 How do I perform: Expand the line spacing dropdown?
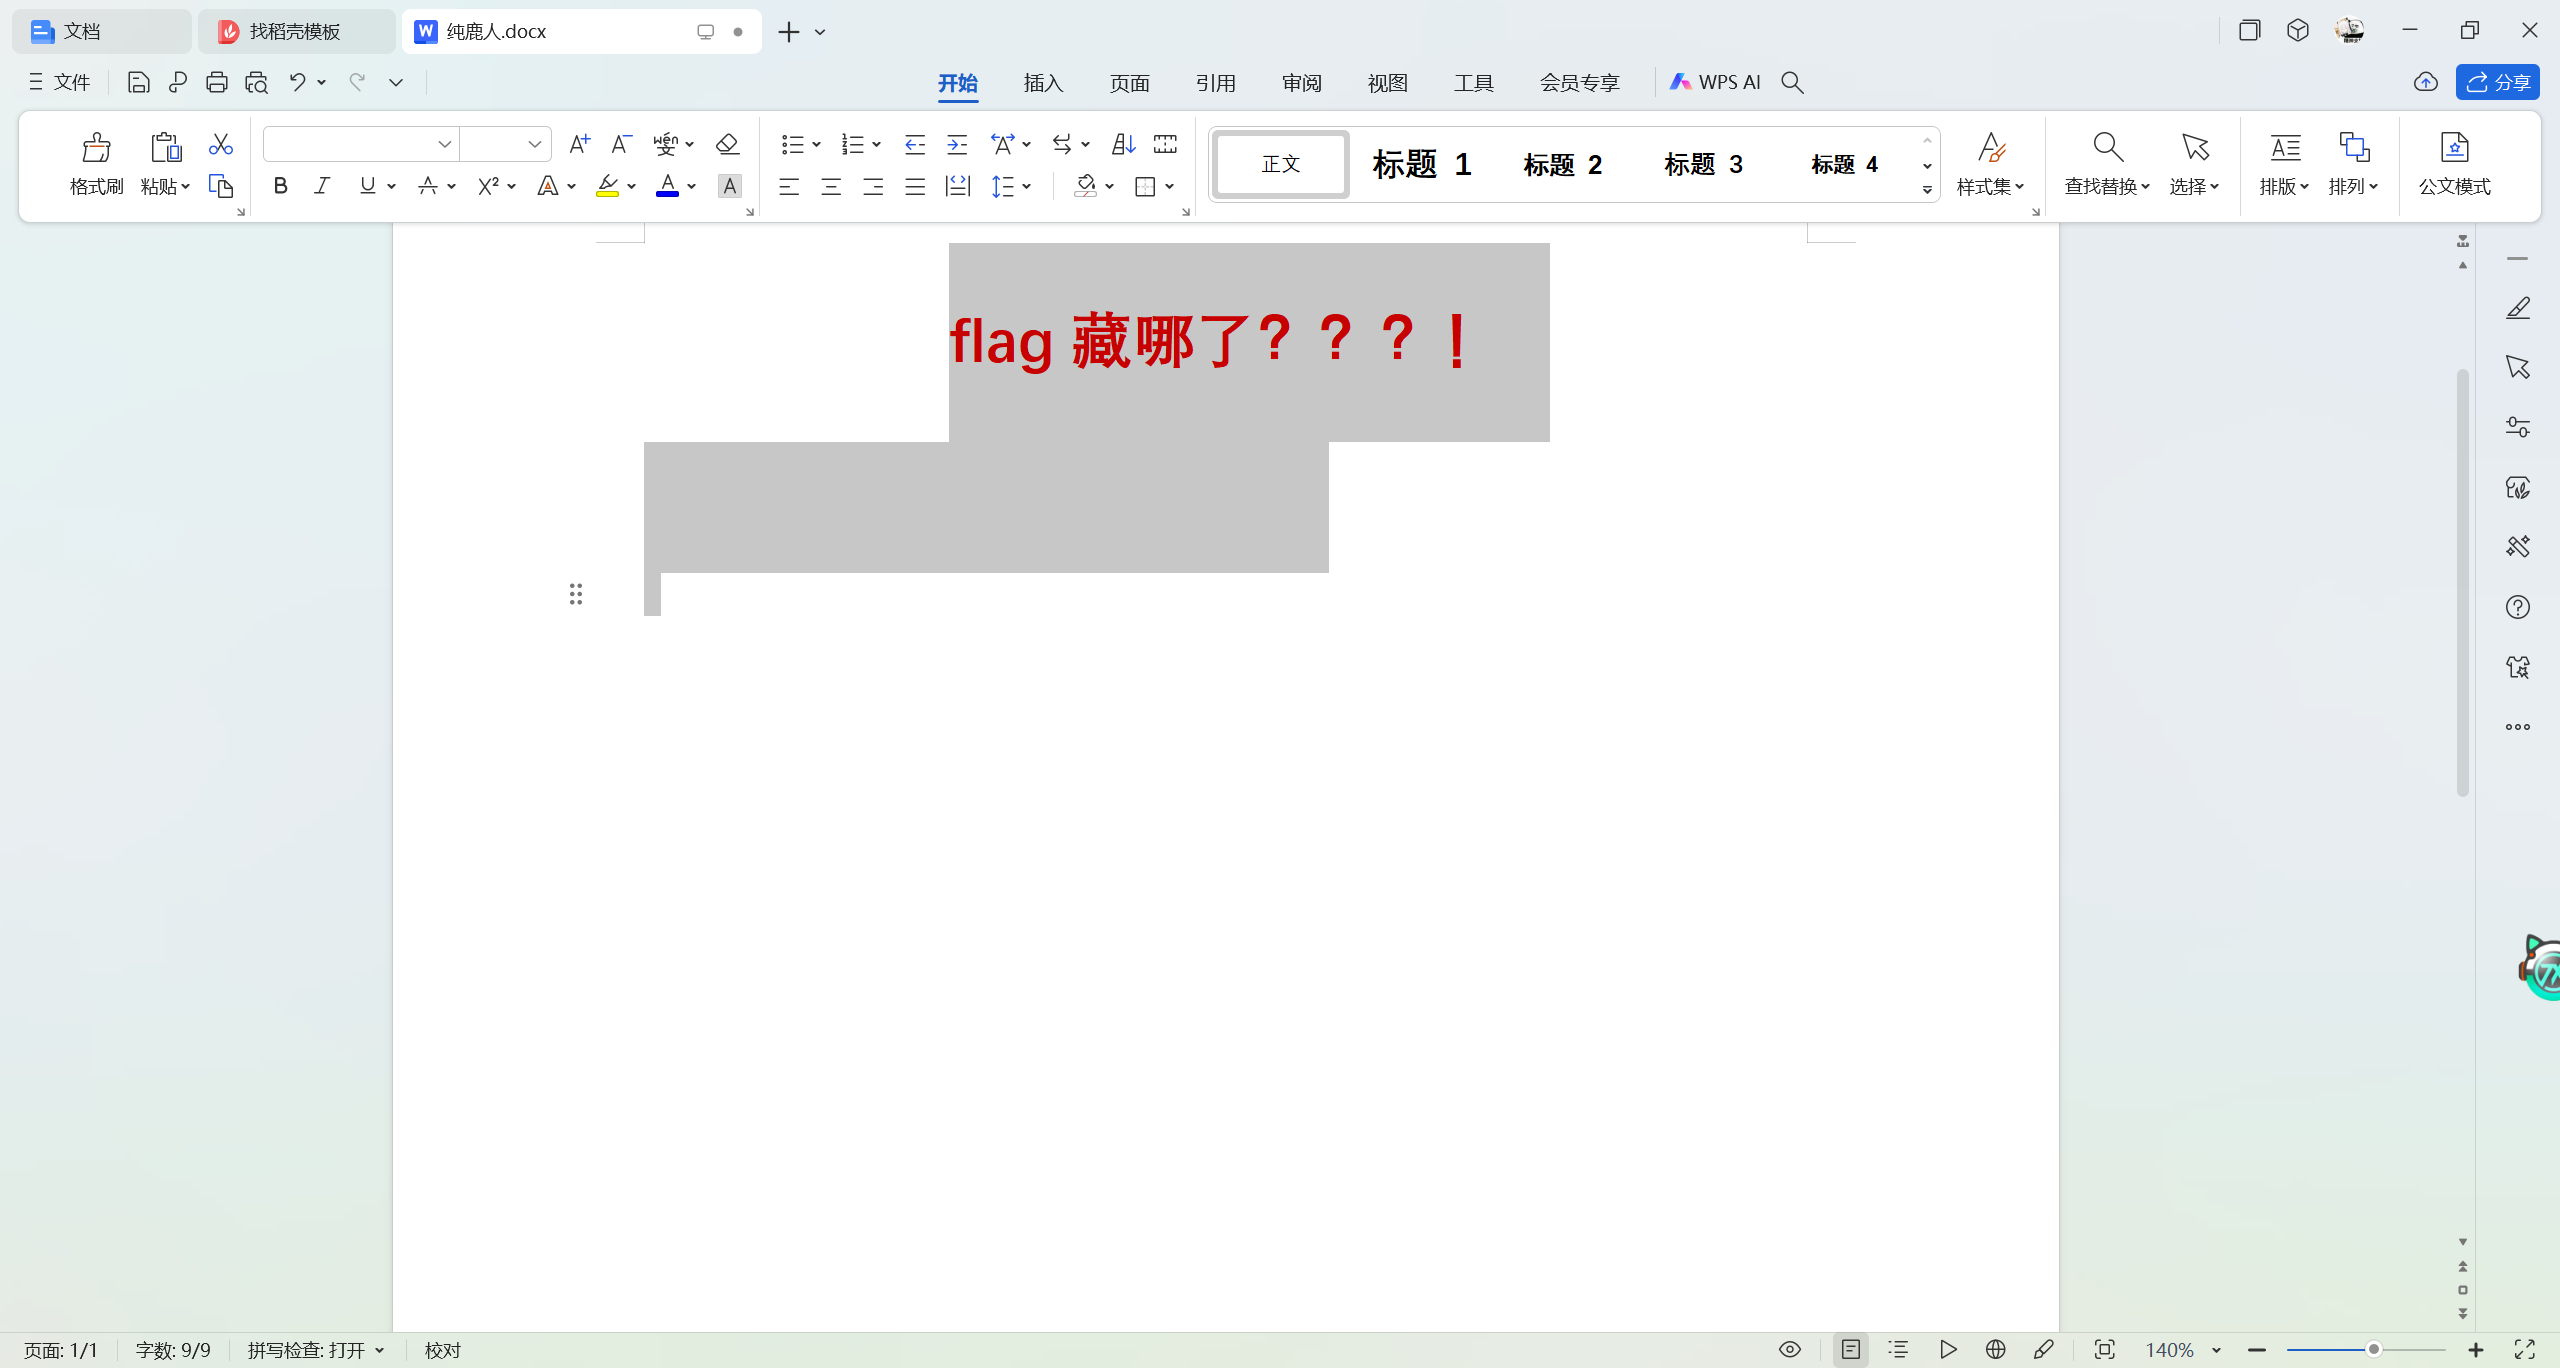tap(1027, 186)
